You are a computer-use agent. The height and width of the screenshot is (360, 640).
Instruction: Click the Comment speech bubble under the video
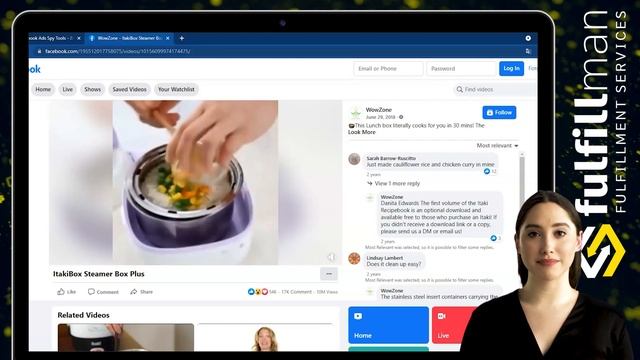[91, 292]
